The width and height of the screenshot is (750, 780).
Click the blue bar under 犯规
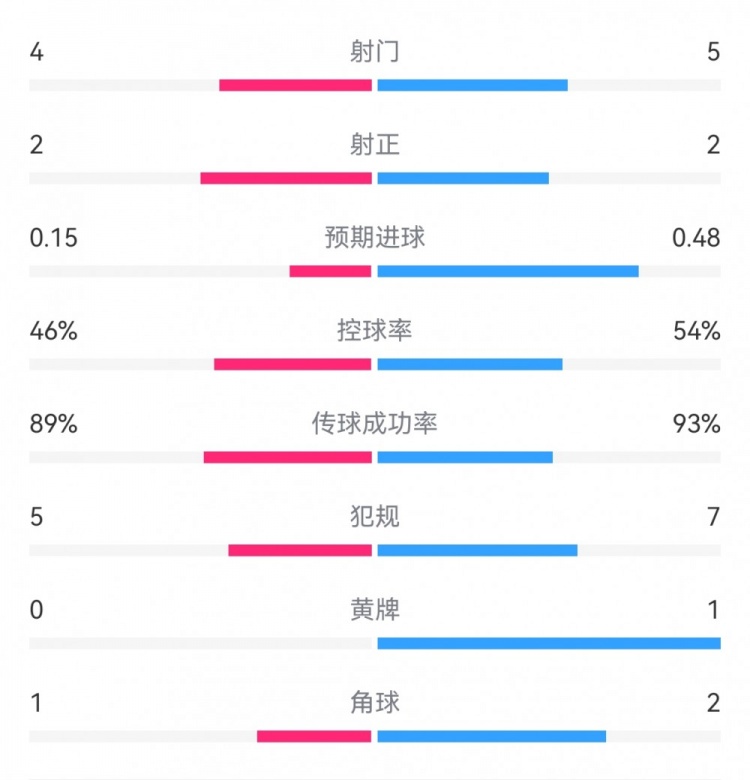(x=477, y=550)
